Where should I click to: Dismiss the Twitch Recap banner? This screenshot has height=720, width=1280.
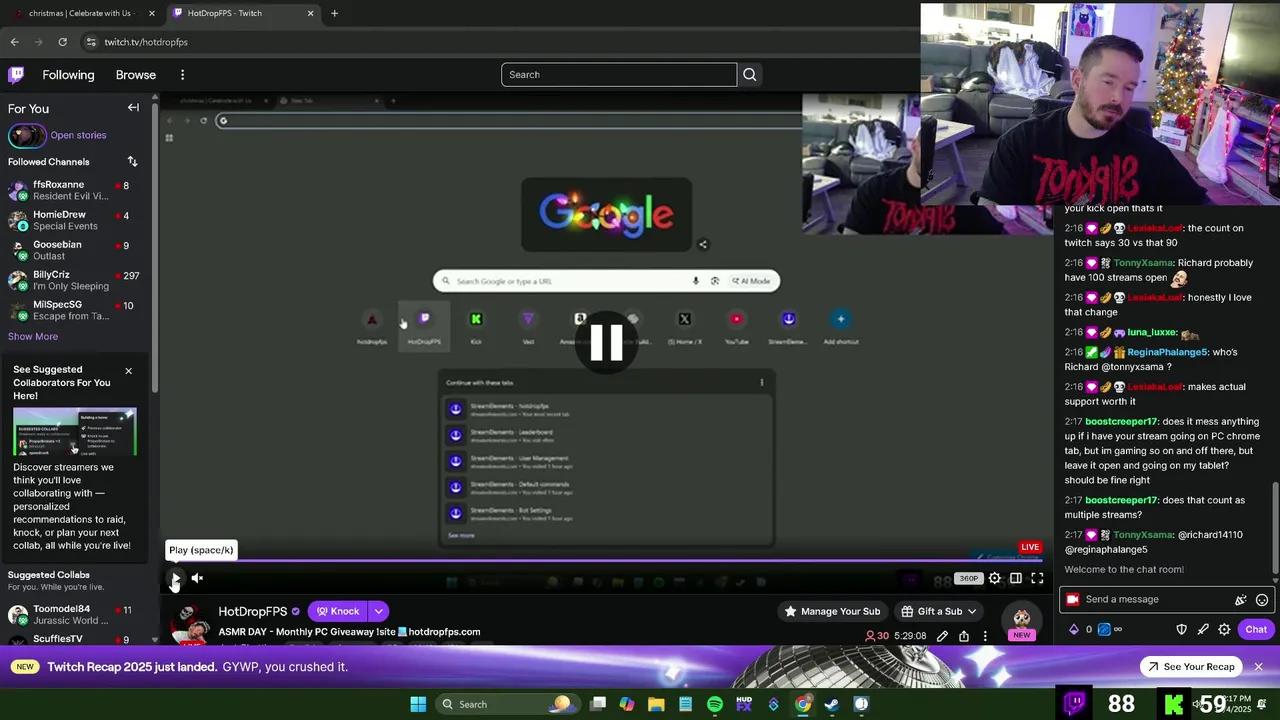1259,667
